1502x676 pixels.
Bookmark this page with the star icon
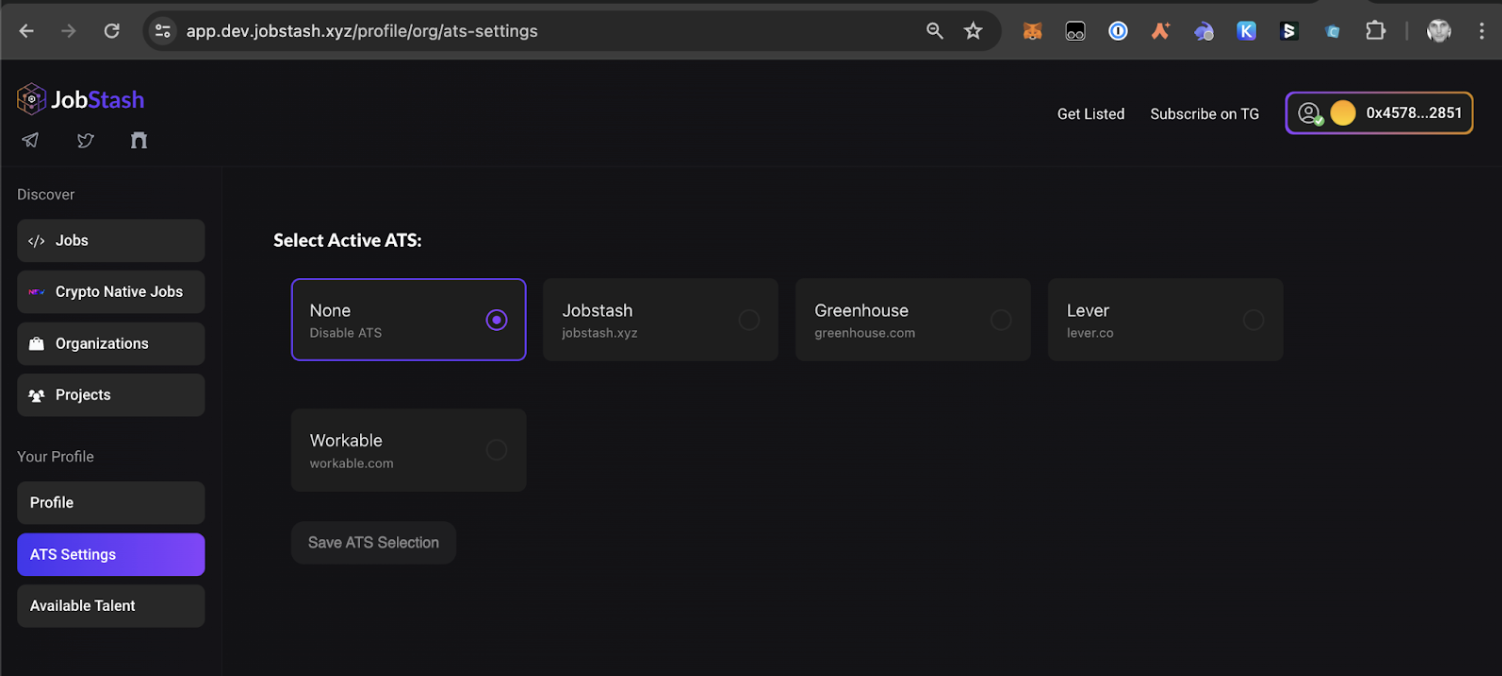click(973, 31)
